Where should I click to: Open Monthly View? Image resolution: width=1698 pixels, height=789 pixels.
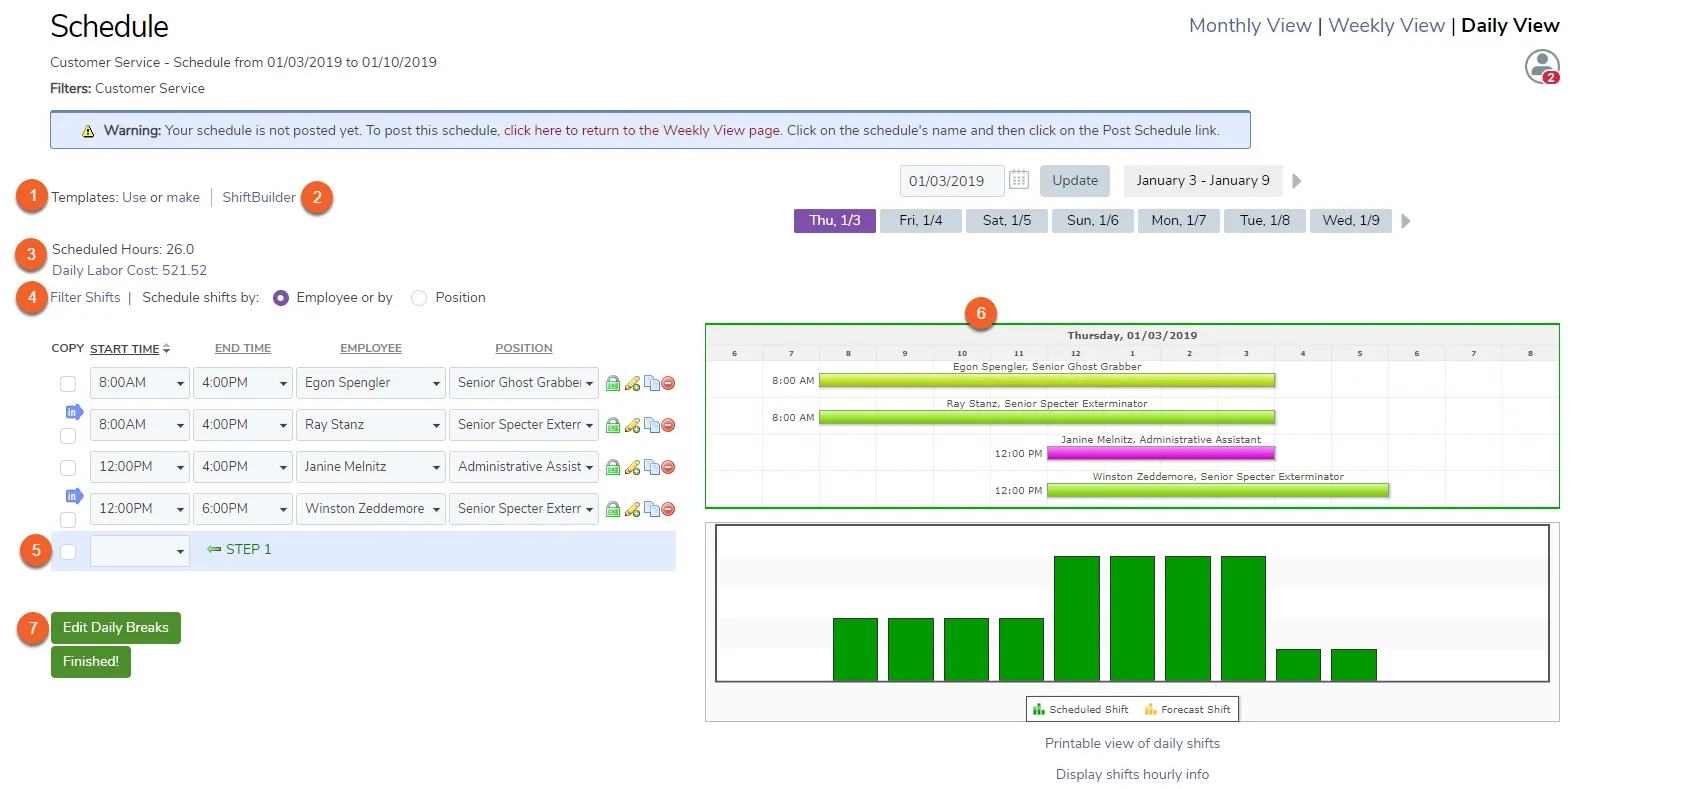click(1250, 26)
